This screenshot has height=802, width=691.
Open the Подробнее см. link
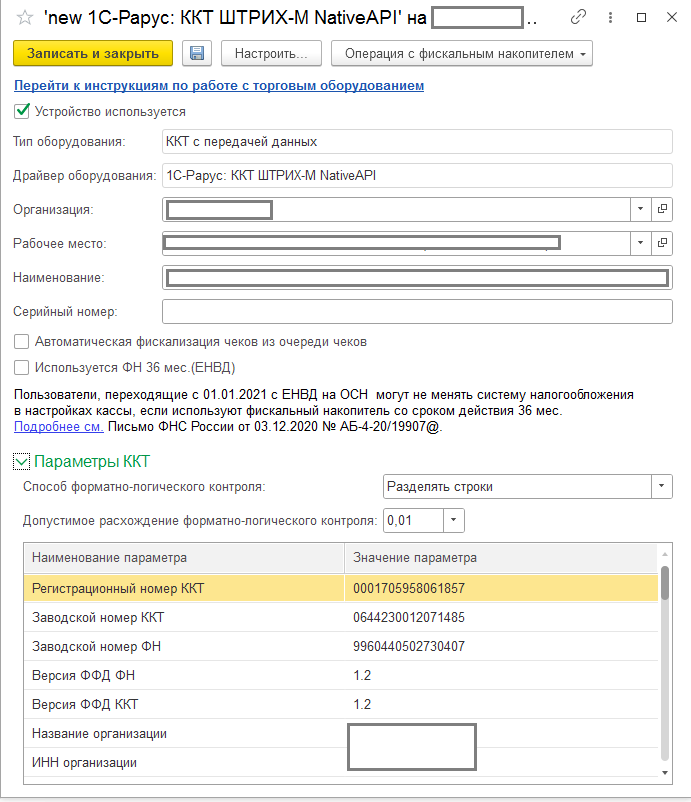[x=59, y=426]
